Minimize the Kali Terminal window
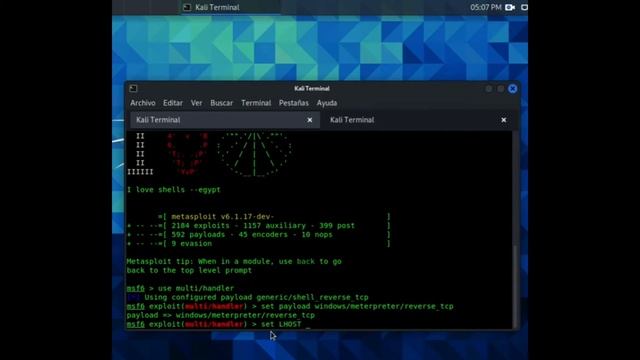This screenshot has width=640, height=360. (x=489, y=89)
